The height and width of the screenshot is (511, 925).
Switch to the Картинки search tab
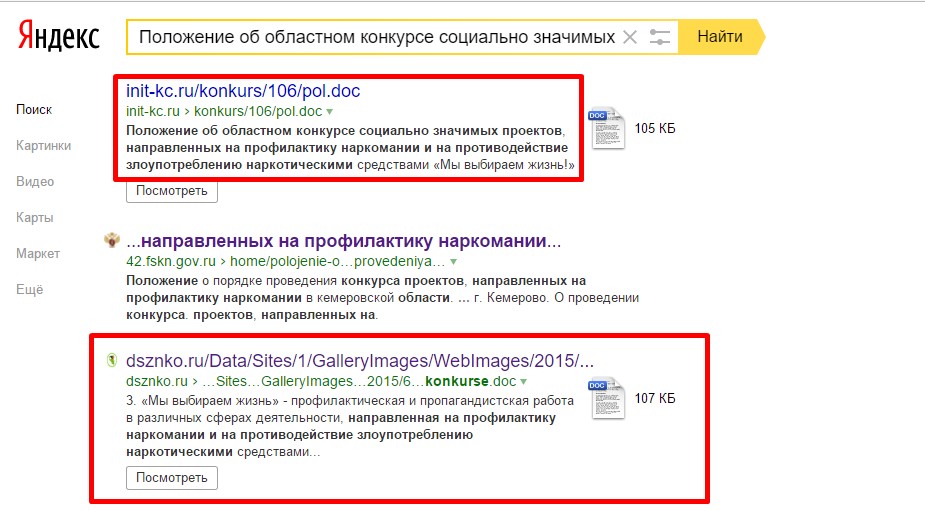pos(44,146)
